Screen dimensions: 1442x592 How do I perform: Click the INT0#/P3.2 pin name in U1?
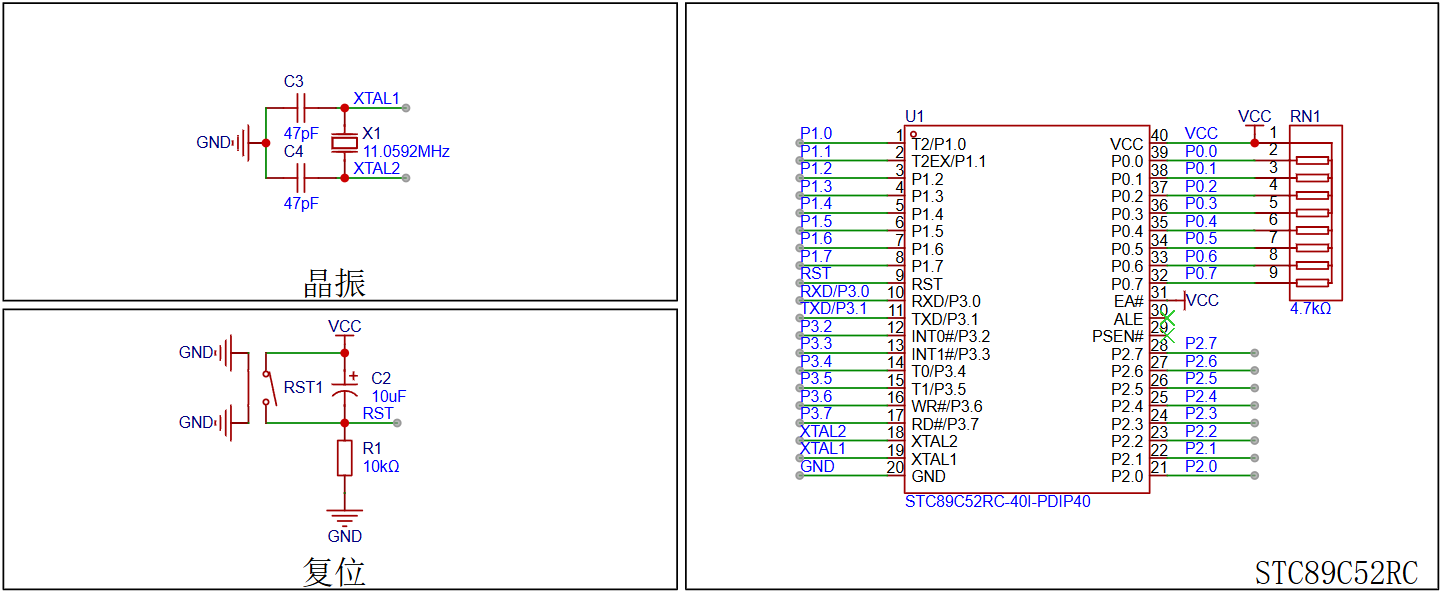951,336
